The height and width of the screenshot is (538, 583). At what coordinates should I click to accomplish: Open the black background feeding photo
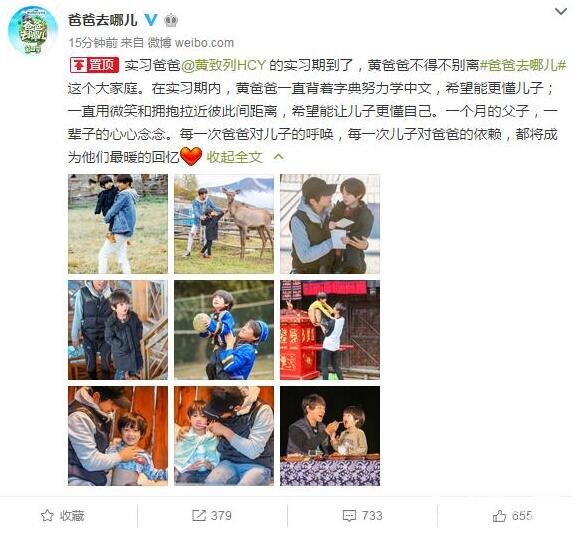[330, 436]
